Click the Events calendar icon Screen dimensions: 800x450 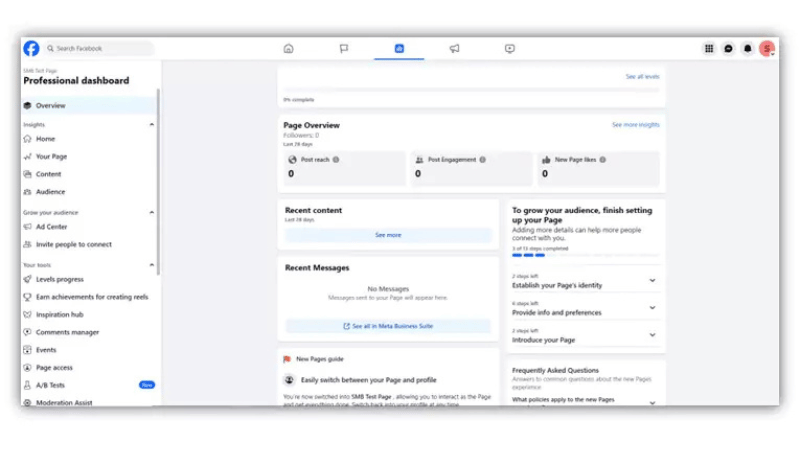[28, 349]
